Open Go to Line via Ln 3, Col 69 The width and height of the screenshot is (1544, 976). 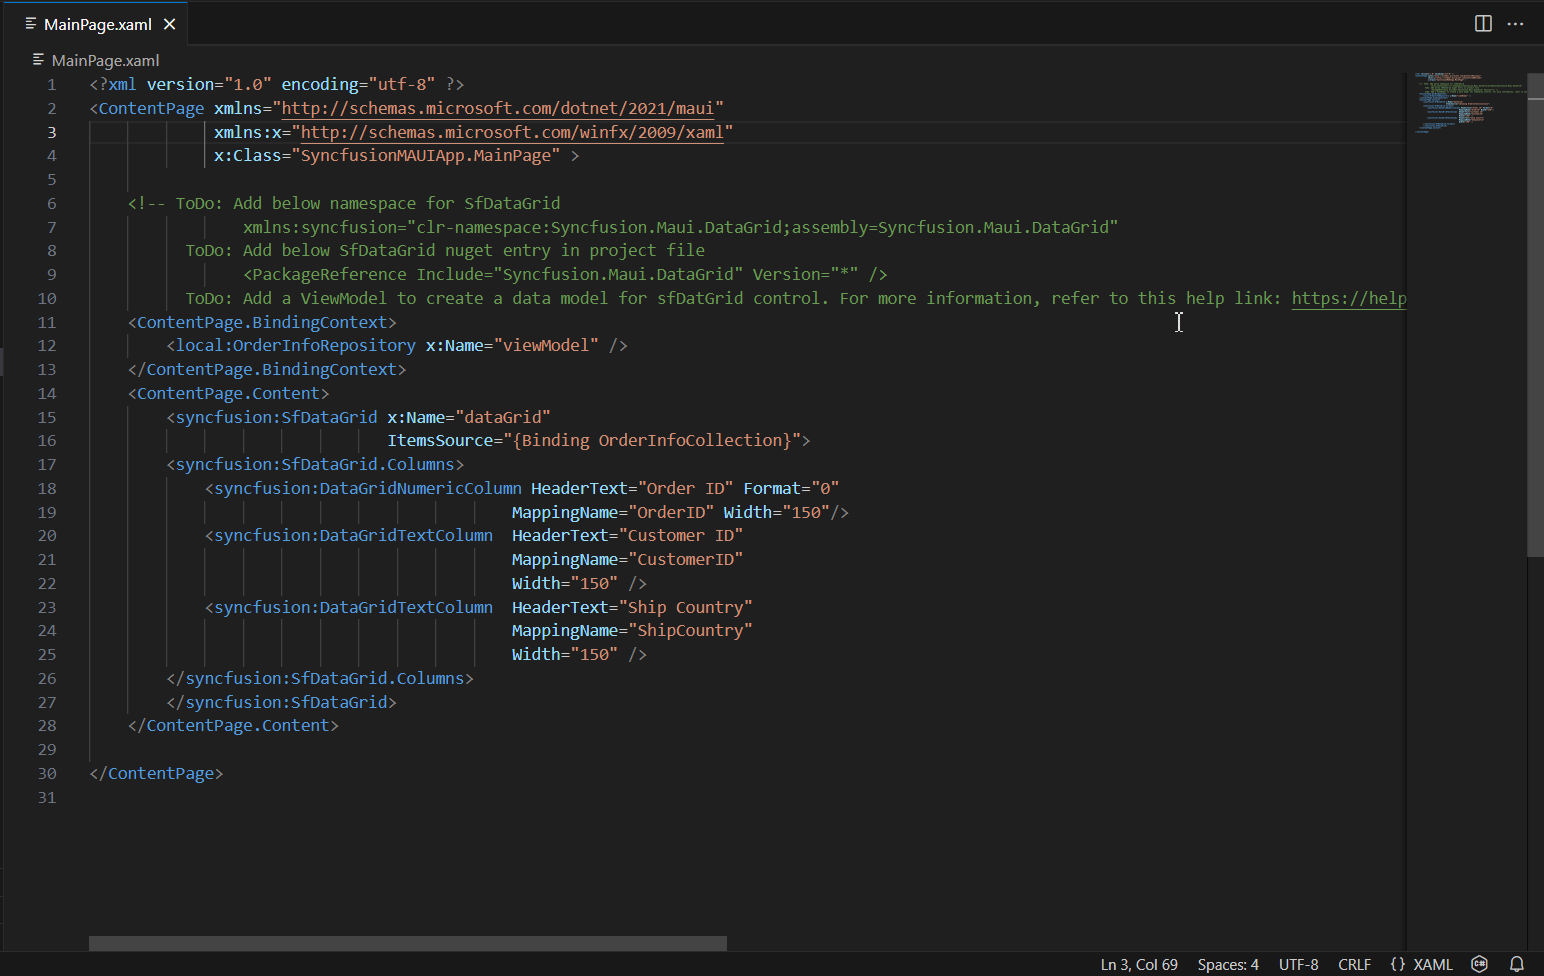[1138, 964]
